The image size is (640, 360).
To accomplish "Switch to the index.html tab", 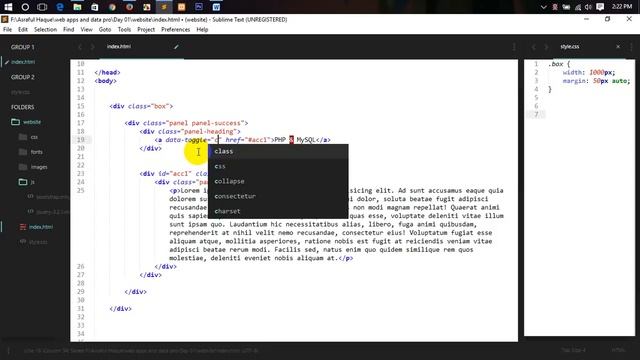I will [119, 47].
